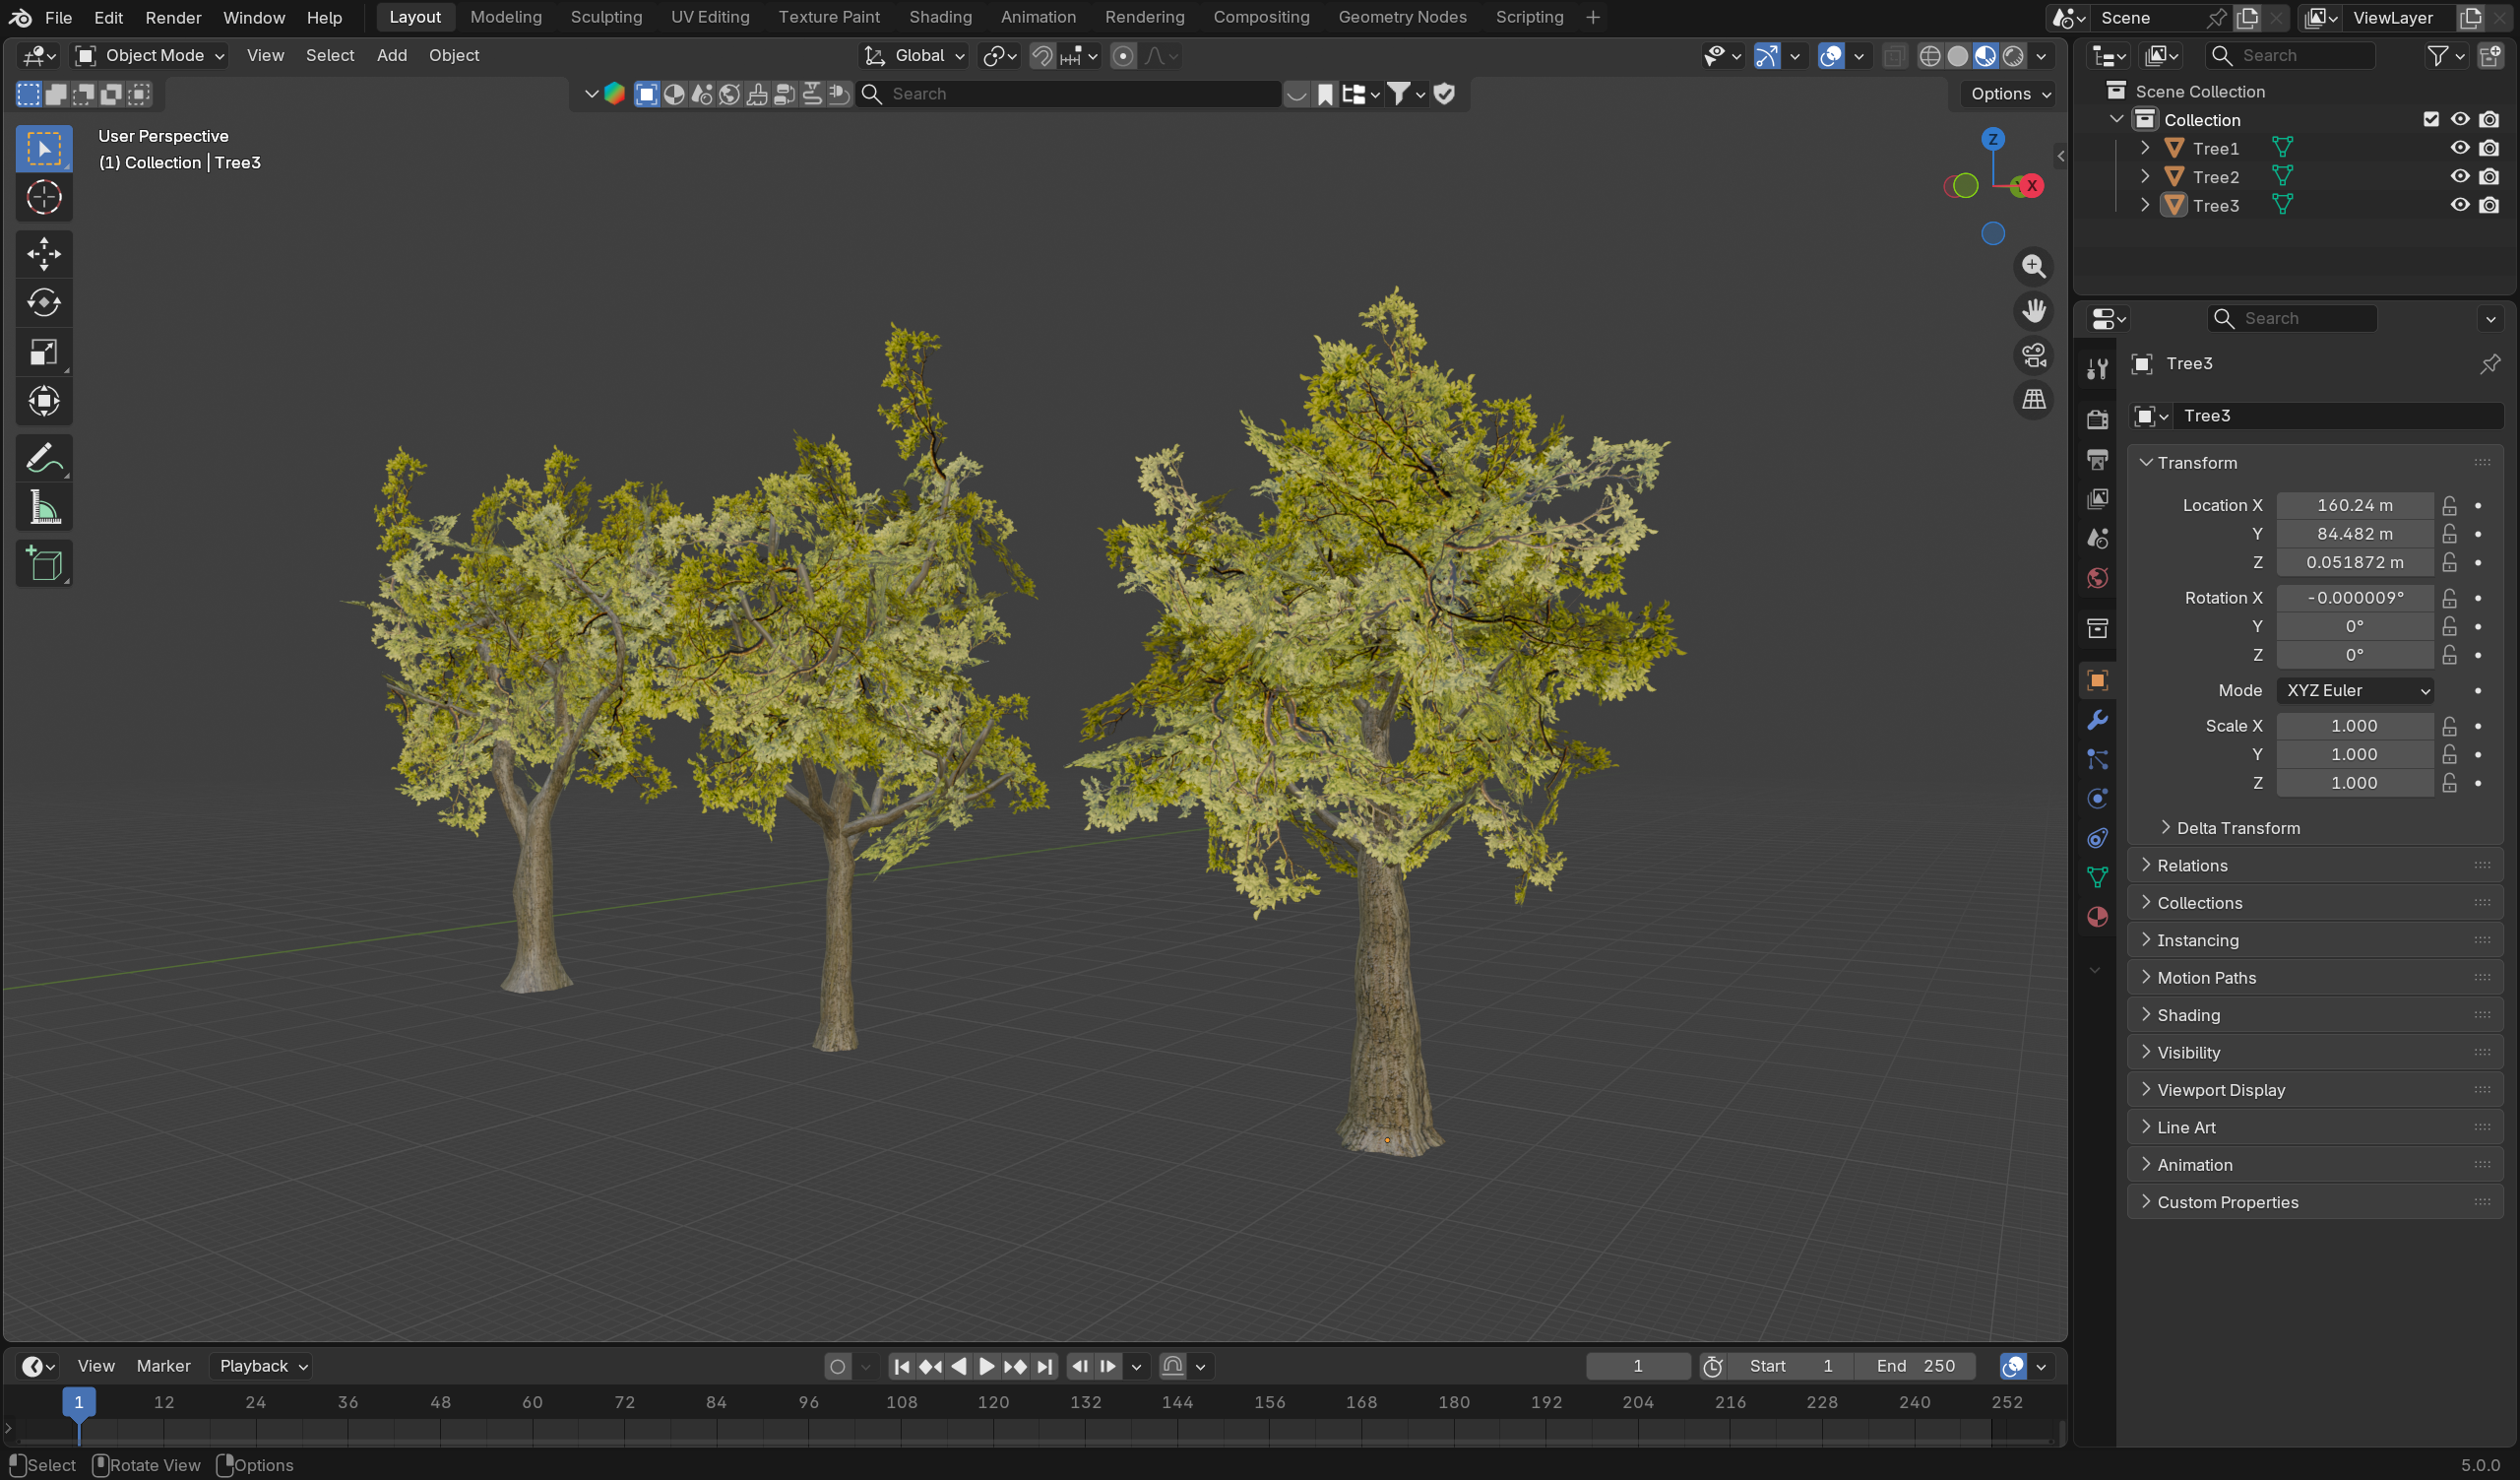This screenshot has width=2520, height=1480.
Task: Click the Z axis on navigation gizmo
Action: (x=1992, y=139)
